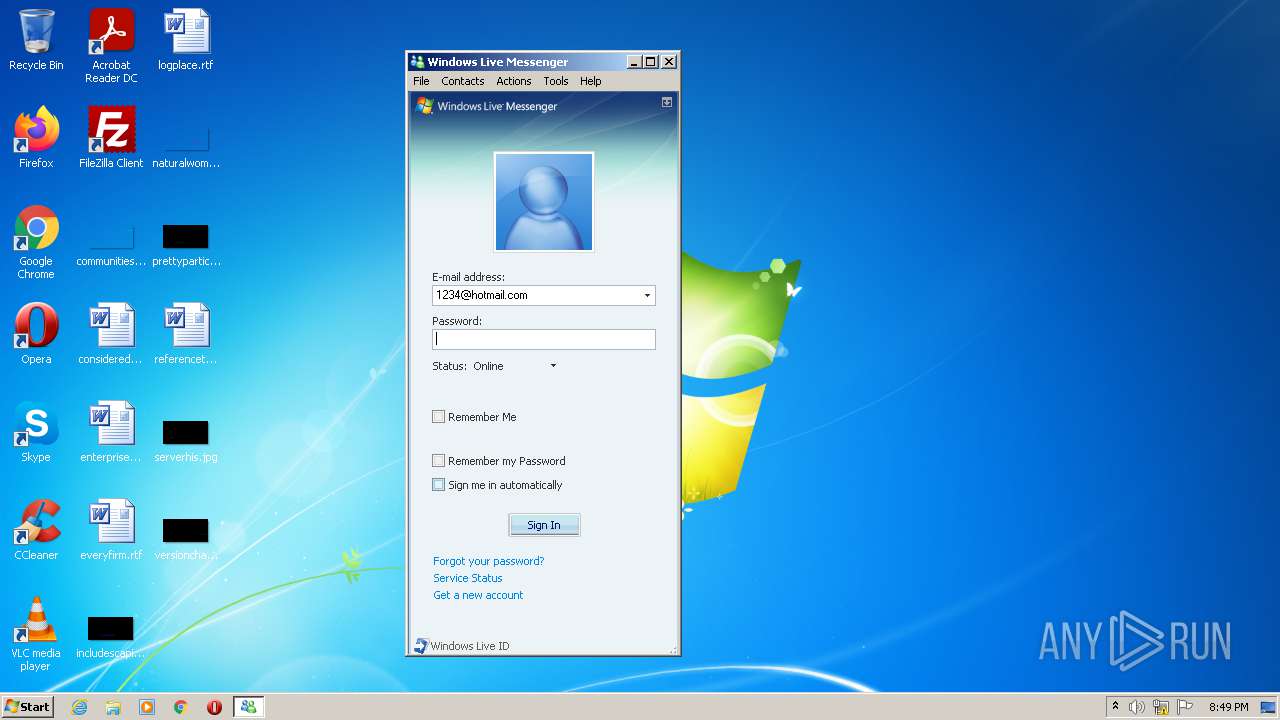Click the volume speaker tray icon

pyautogui.click(x=1137, y=707)
